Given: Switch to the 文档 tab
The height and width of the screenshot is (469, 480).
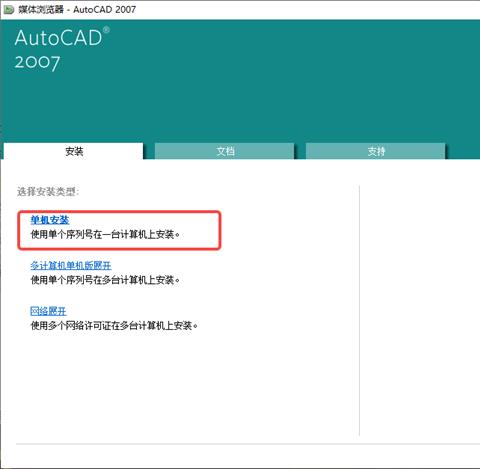Looking at the screenshot, I should (225, 152).
